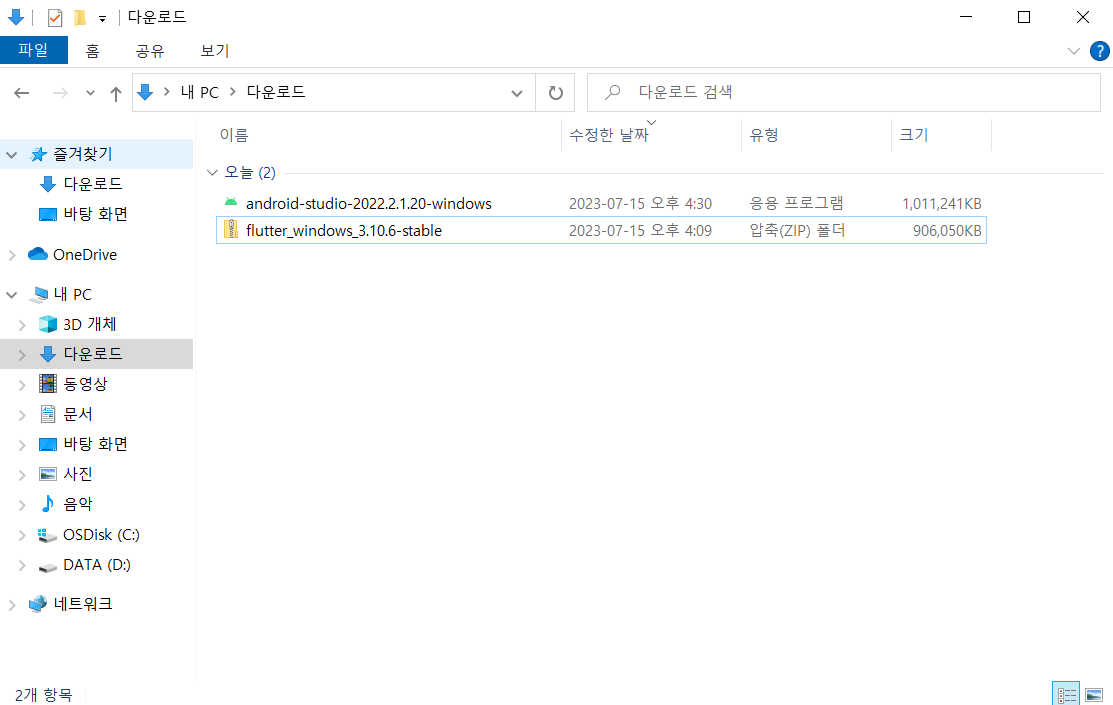Viewport: 1113px width, 705px height.
Task: Expand the 3D 개체 node
Action: 22,325
